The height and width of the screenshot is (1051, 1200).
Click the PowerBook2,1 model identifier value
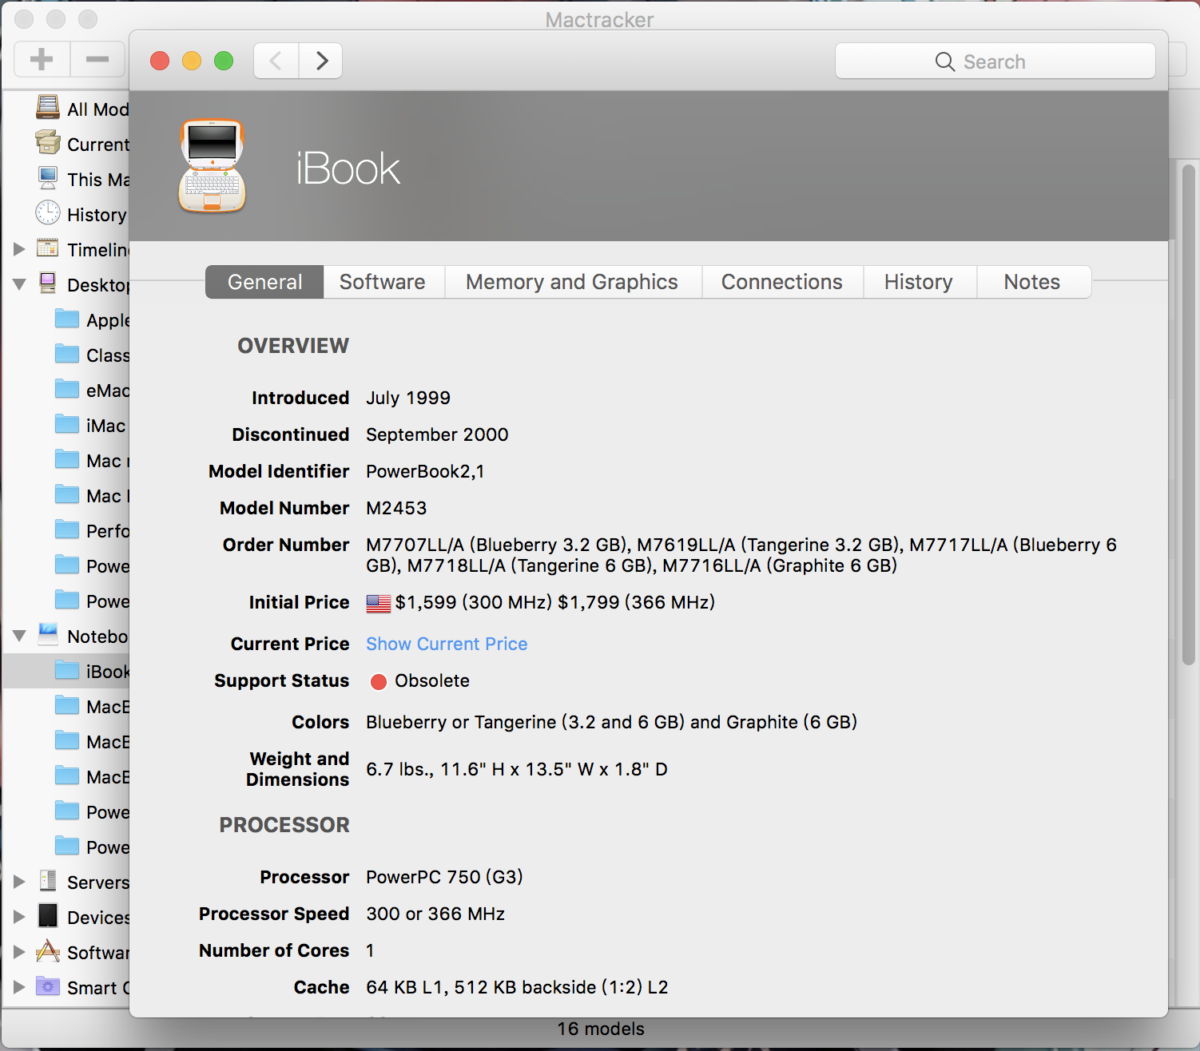point(425,471)
